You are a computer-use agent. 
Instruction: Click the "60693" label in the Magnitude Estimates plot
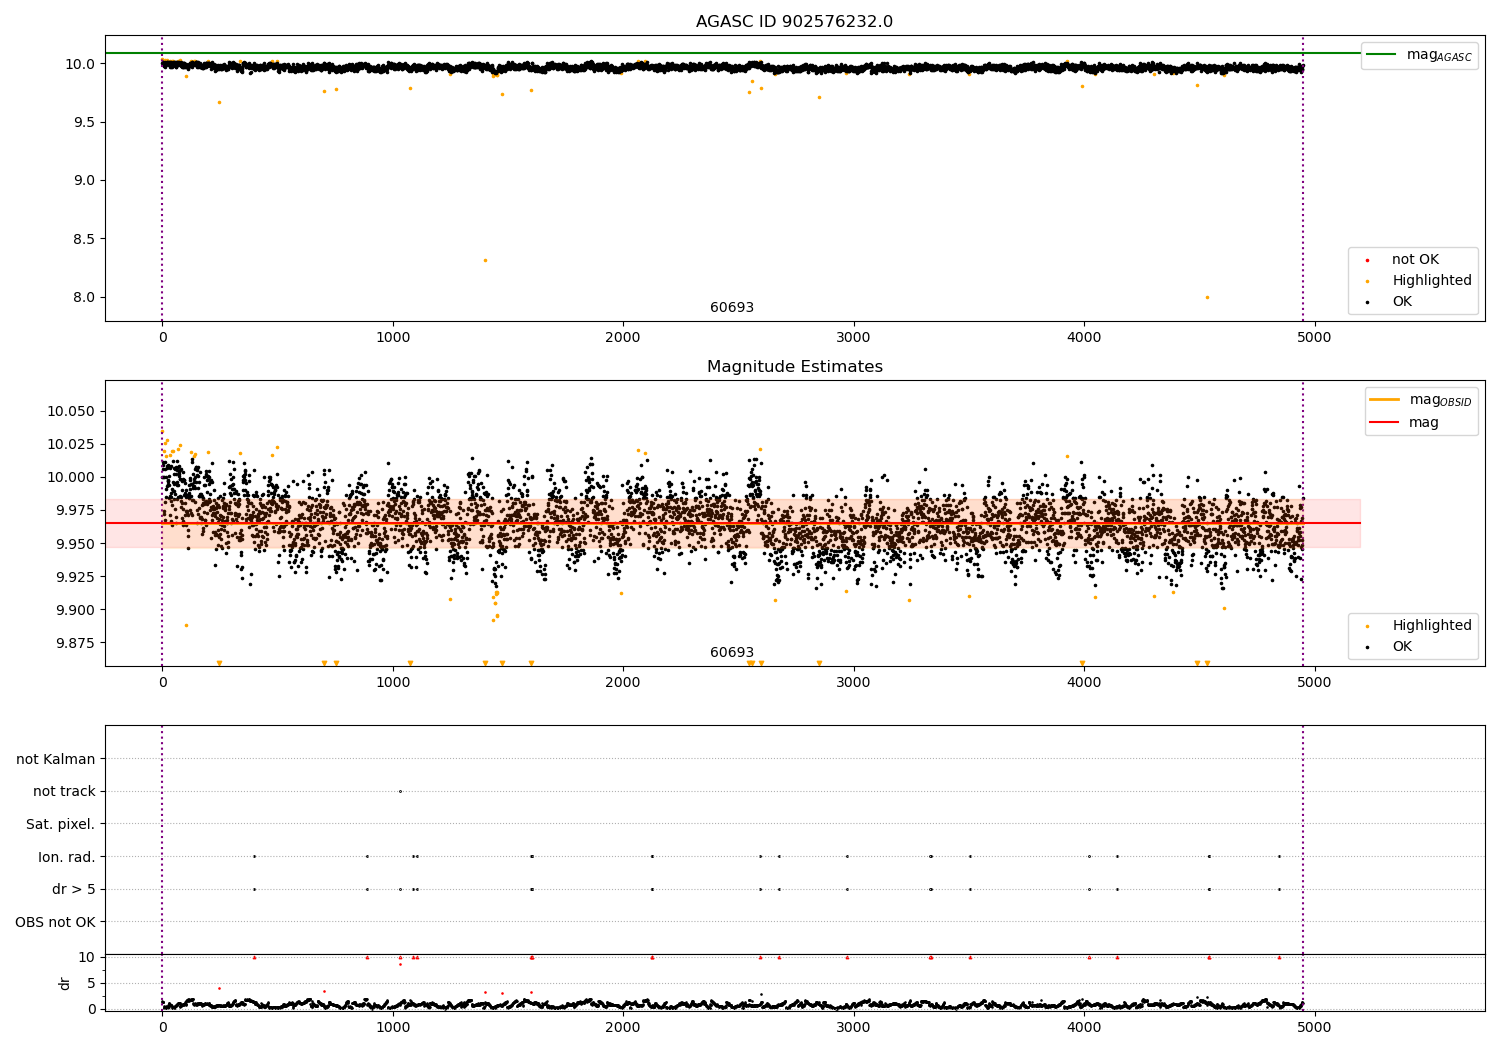coord(732,653)
